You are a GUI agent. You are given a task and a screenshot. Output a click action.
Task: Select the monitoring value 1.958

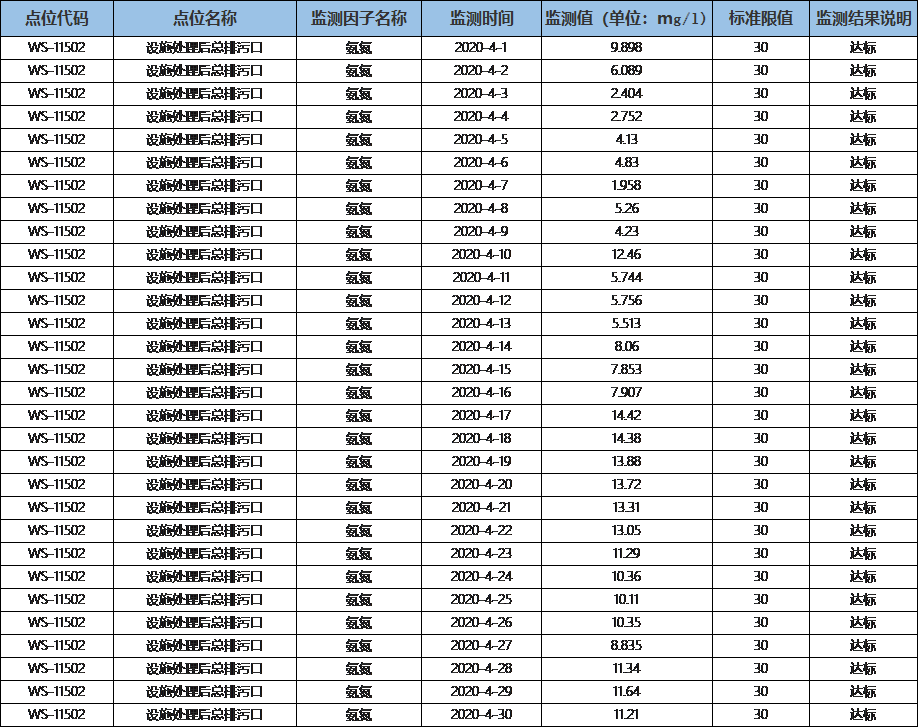coord(627,185)
